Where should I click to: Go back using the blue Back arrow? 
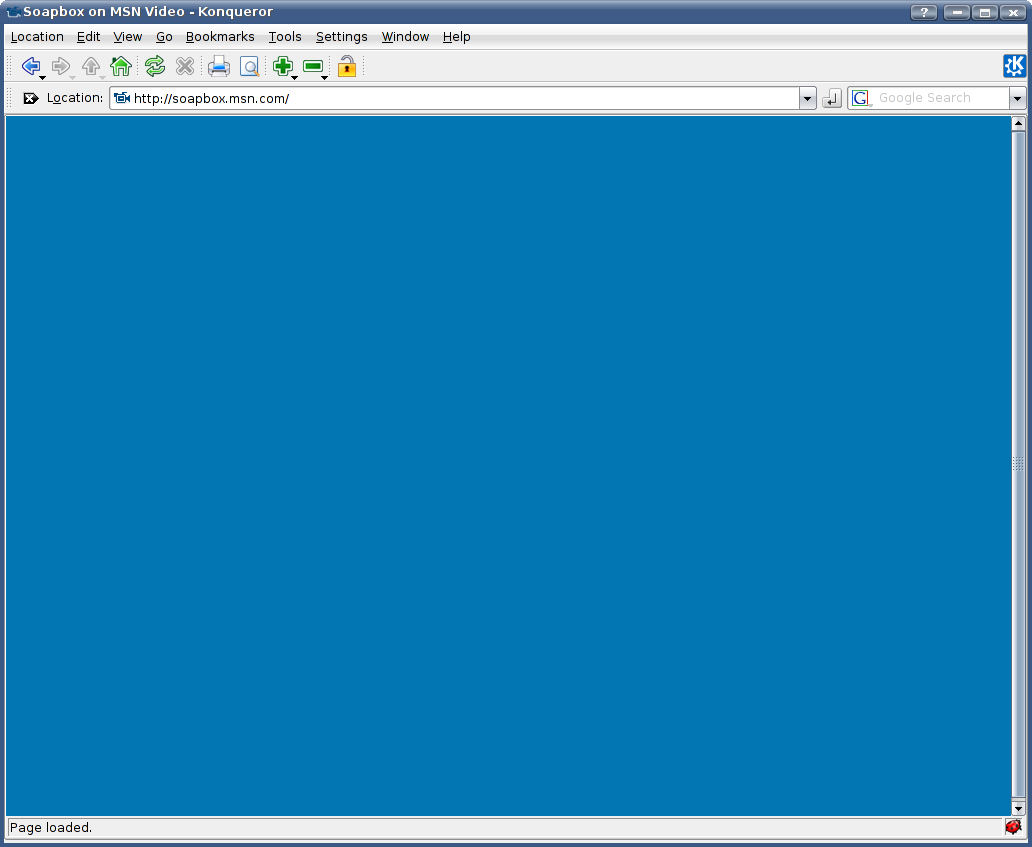(30, 66)
